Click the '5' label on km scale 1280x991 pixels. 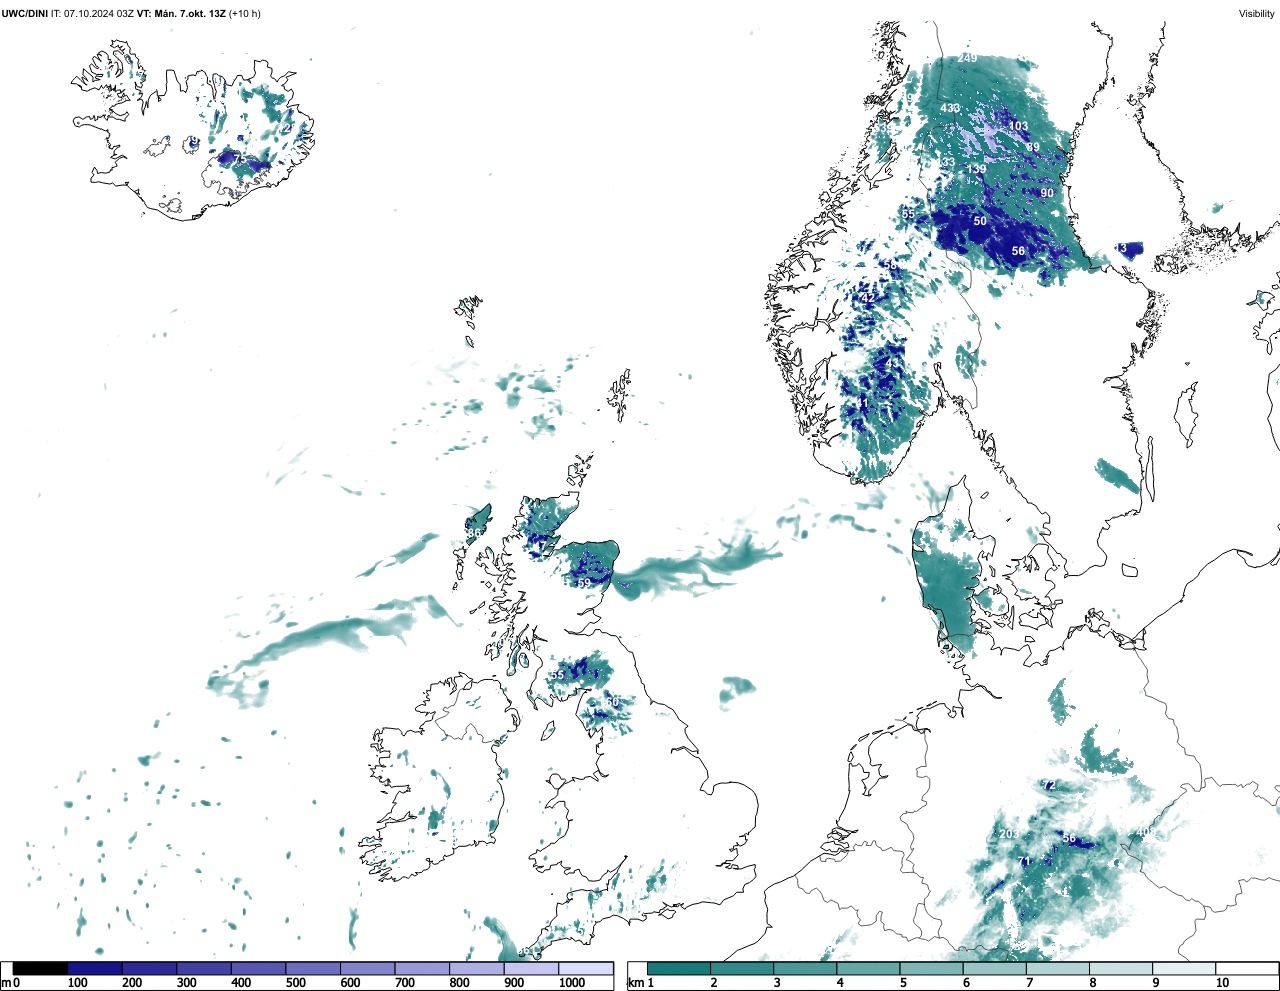903,983
